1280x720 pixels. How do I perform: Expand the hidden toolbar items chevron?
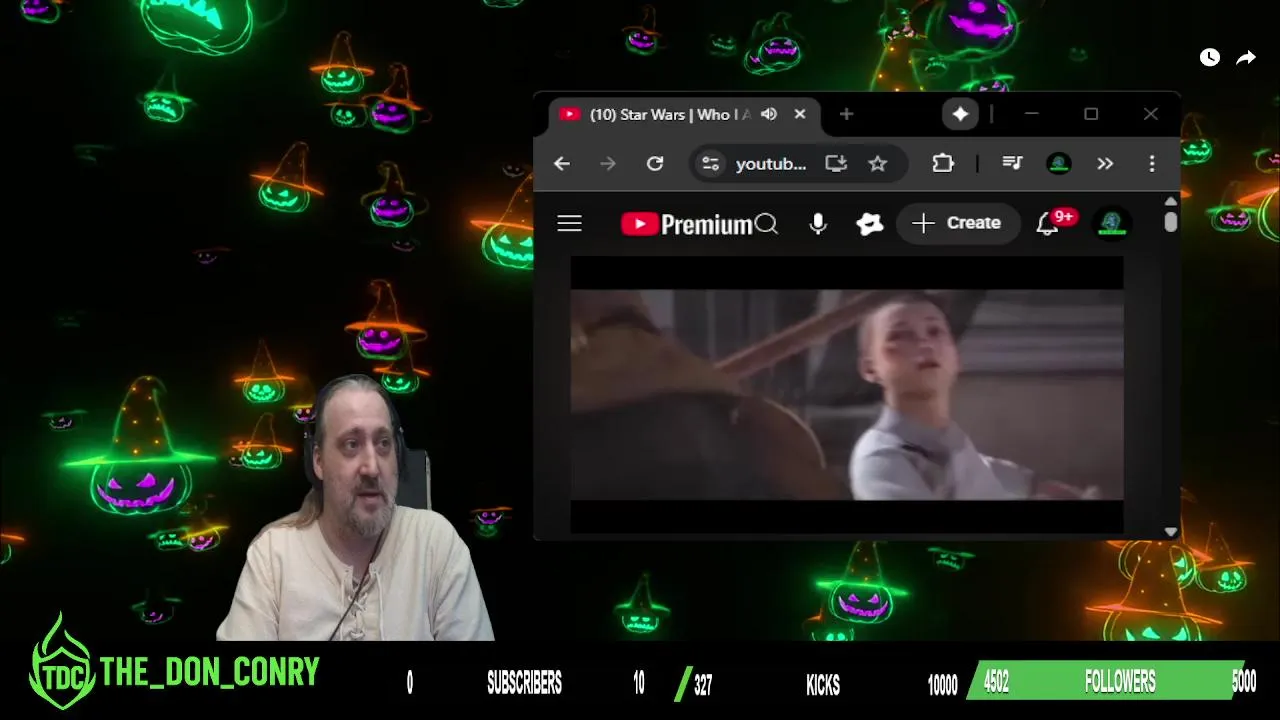point(1105,164)
